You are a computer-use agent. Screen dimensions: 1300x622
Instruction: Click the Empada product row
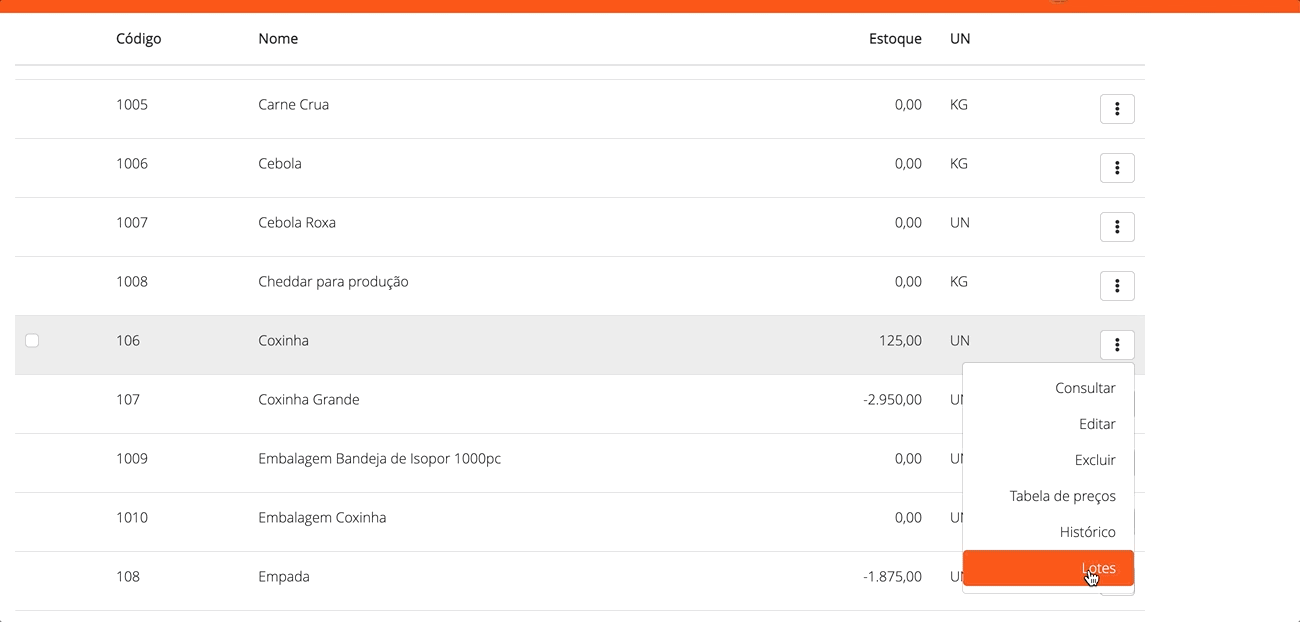coord(284,577)
